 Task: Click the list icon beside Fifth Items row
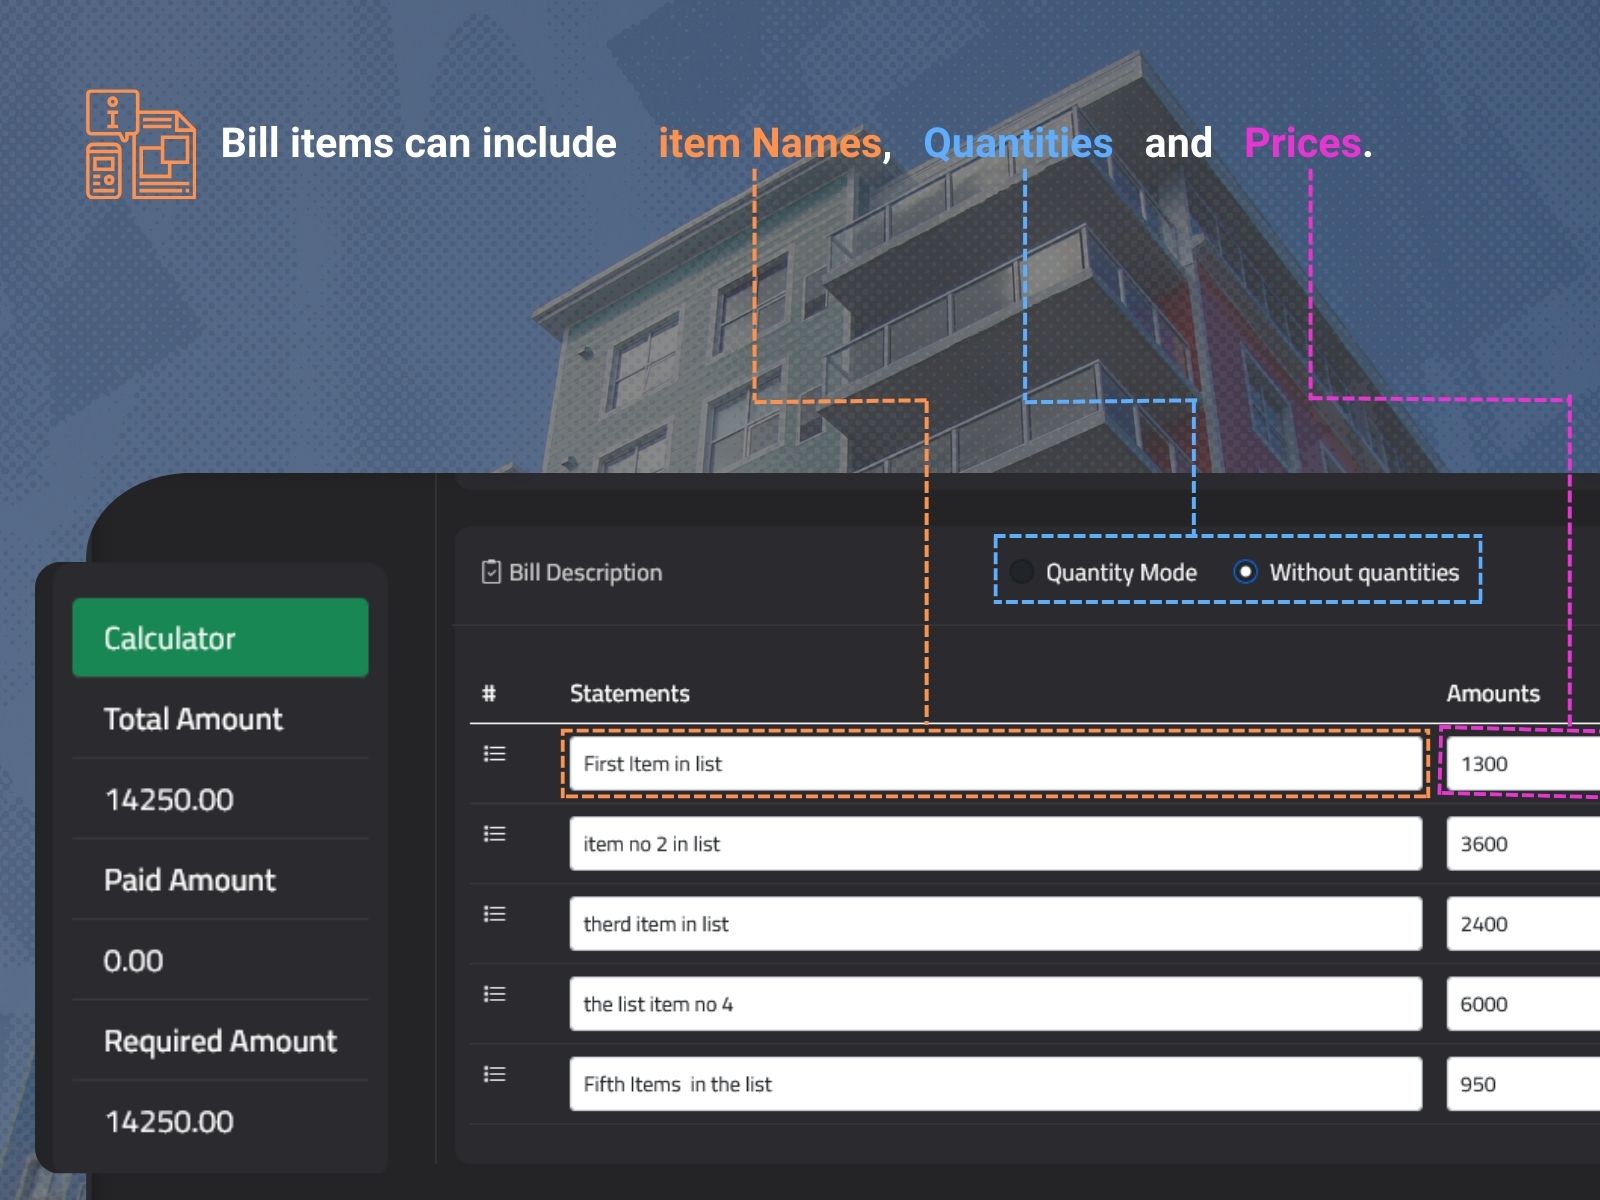click(494, 1074)
